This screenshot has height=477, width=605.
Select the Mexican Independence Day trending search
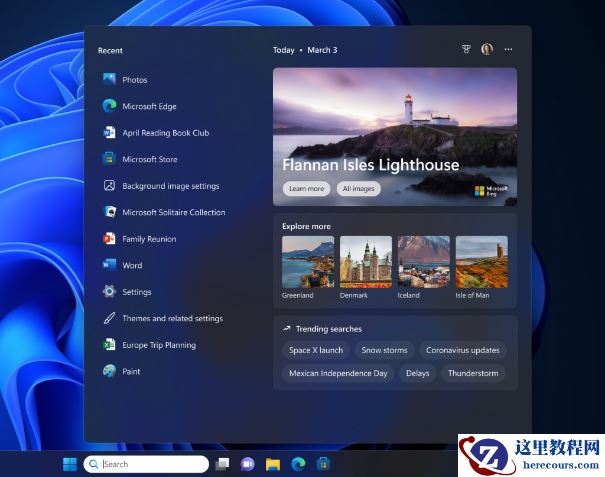338,373
